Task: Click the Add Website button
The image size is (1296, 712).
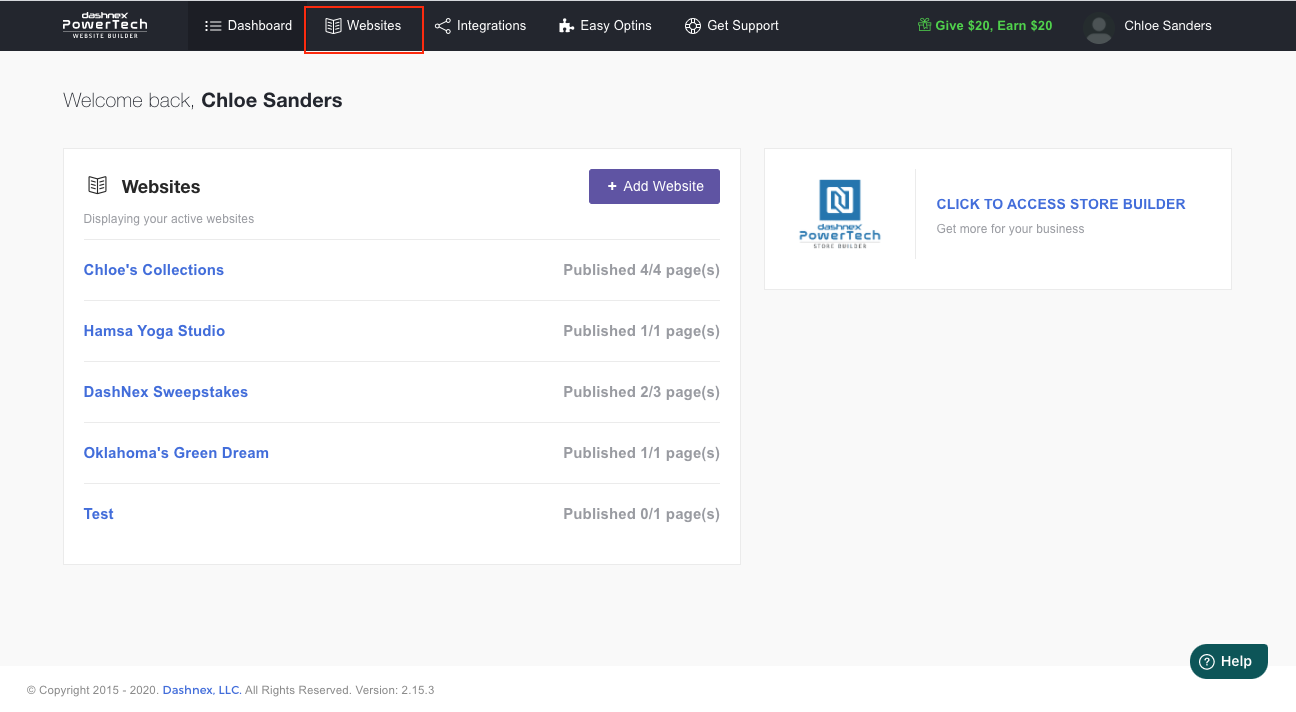Action: (654, 186)
